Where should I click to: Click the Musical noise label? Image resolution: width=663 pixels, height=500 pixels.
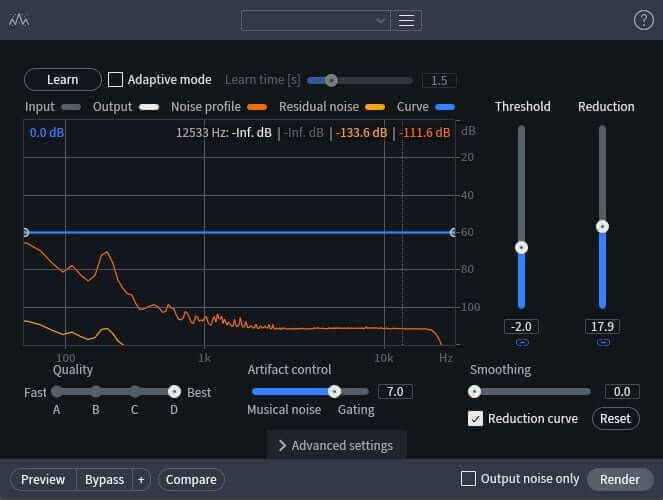click(x=284, y=410)
